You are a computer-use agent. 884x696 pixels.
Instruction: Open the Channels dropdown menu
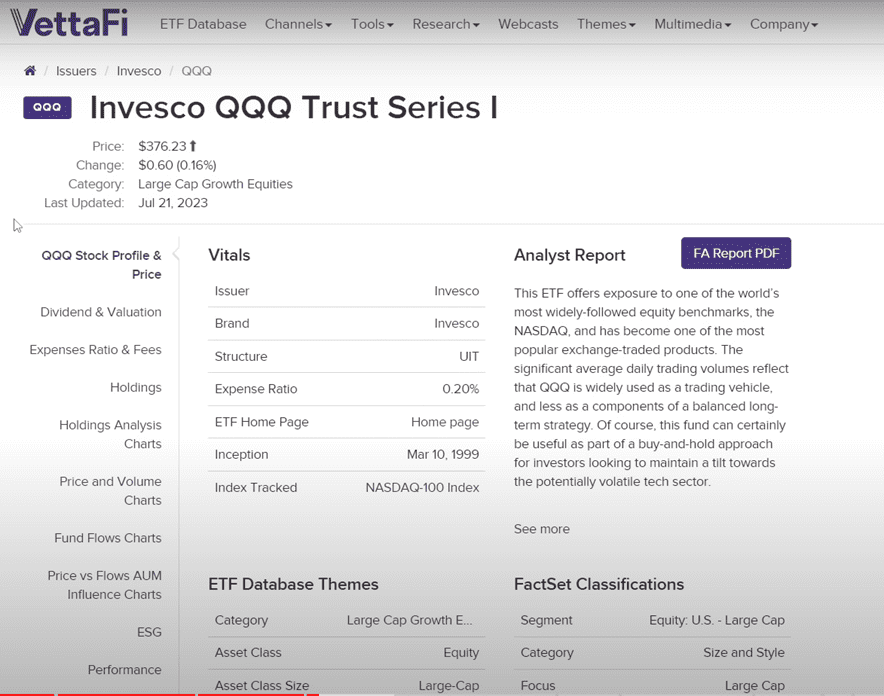point(298,24)
